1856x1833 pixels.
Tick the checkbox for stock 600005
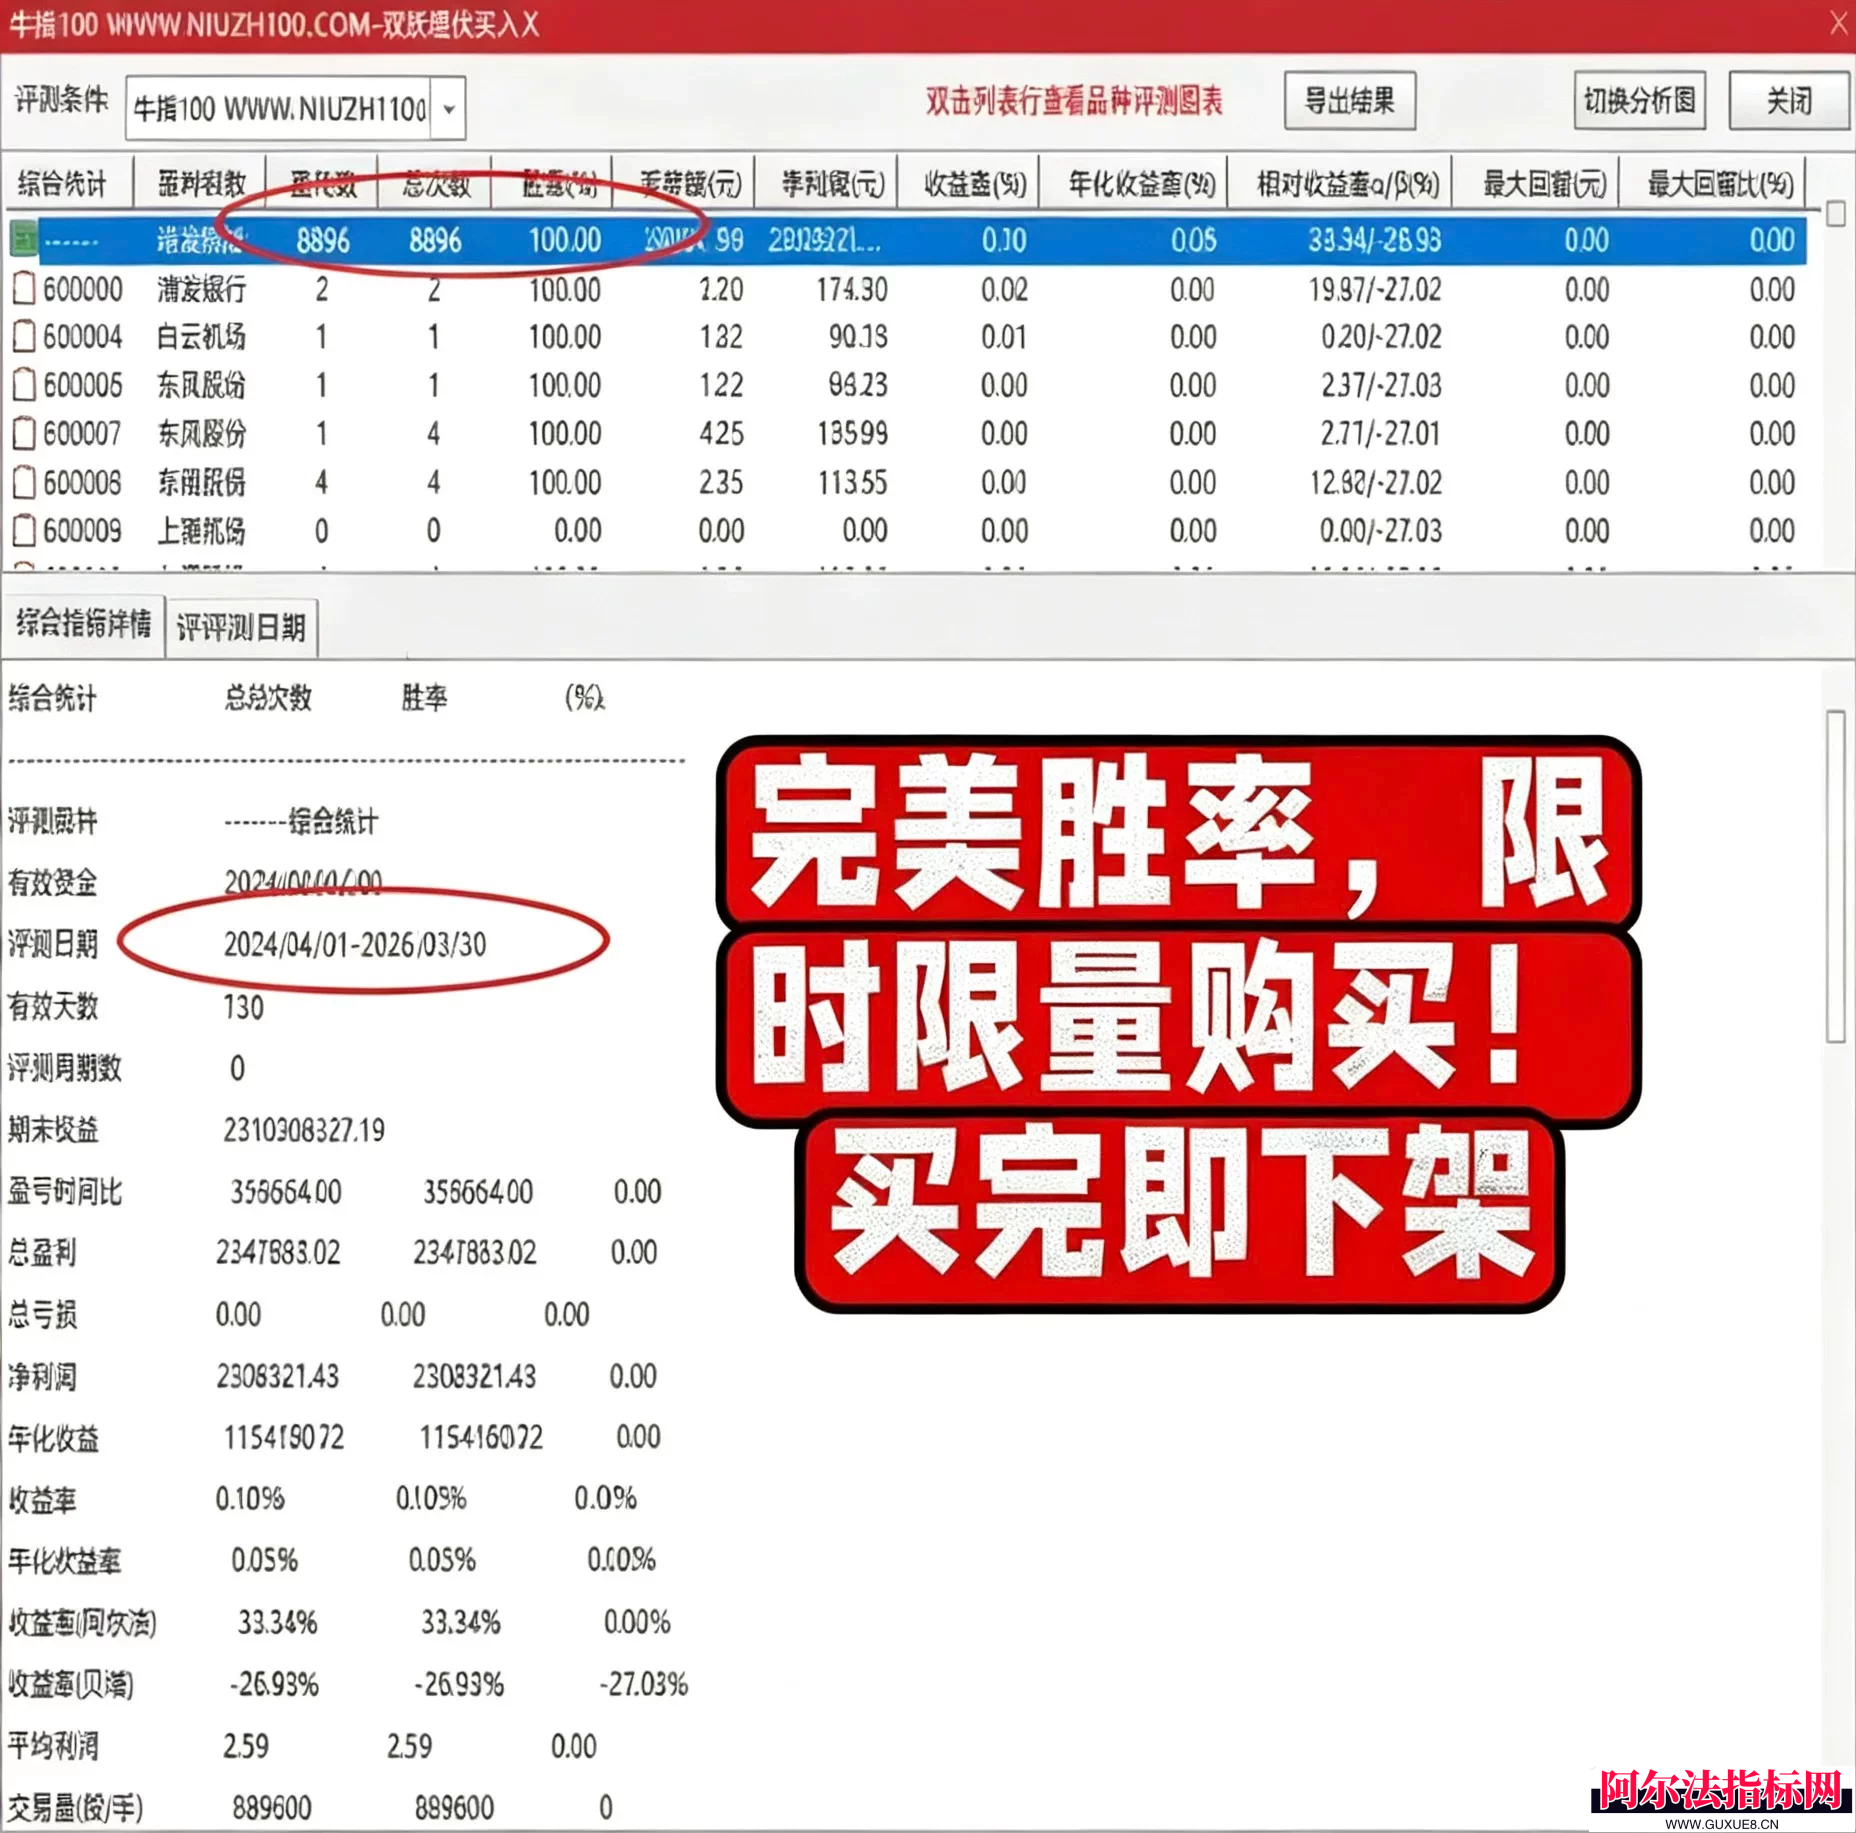click(x=24, y=385)
